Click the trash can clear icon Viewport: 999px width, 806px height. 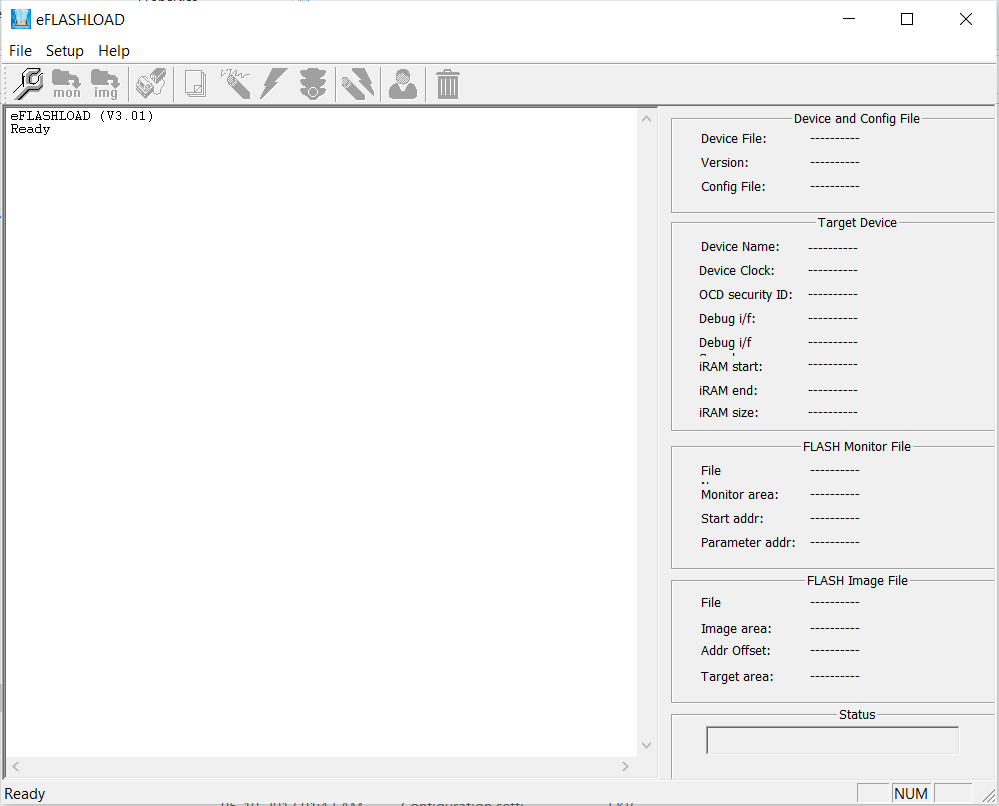coord(447,83)
